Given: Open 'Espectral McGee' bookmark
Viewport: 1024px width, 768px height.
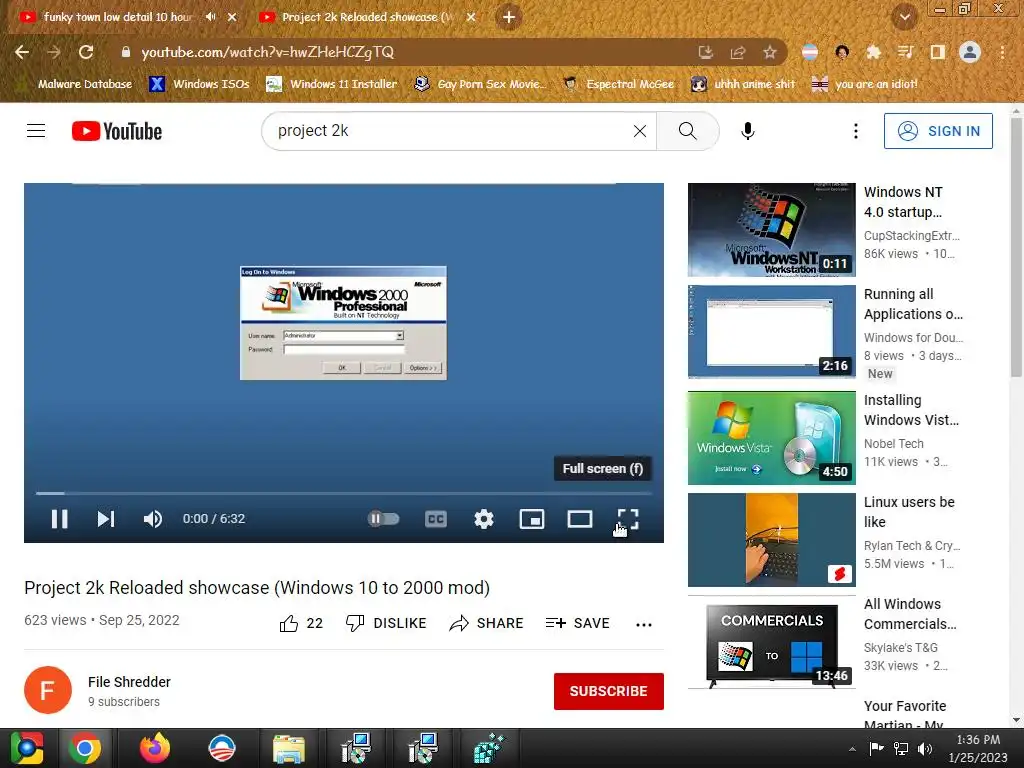Looking at the screenshot, I should pos(618,84).
